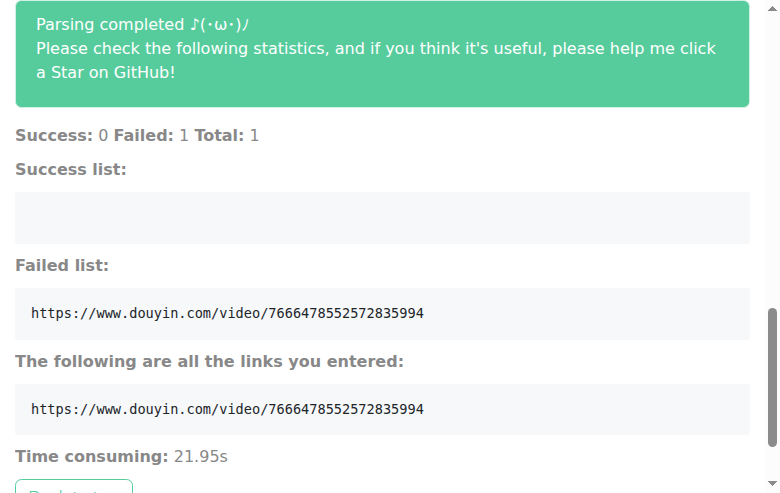Click the green Parsing completed banner
The width and height of the screenshot is (780, 493).
tap(382, 54)
